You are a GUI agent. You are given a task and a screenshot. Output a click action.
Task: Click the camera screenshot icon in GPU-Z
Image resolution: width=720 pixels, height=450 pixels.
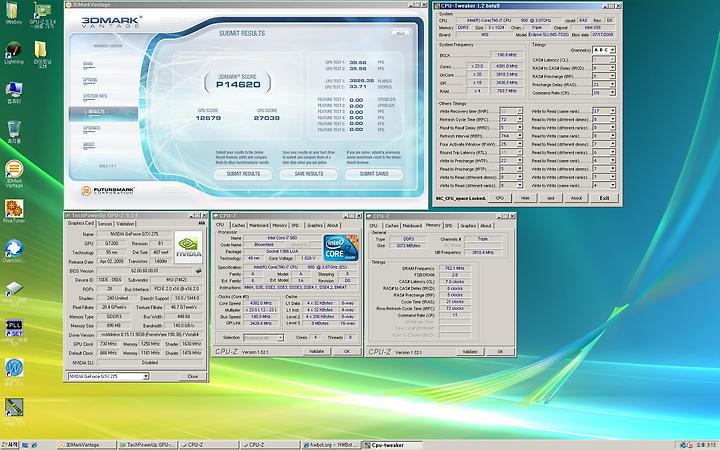201,223
